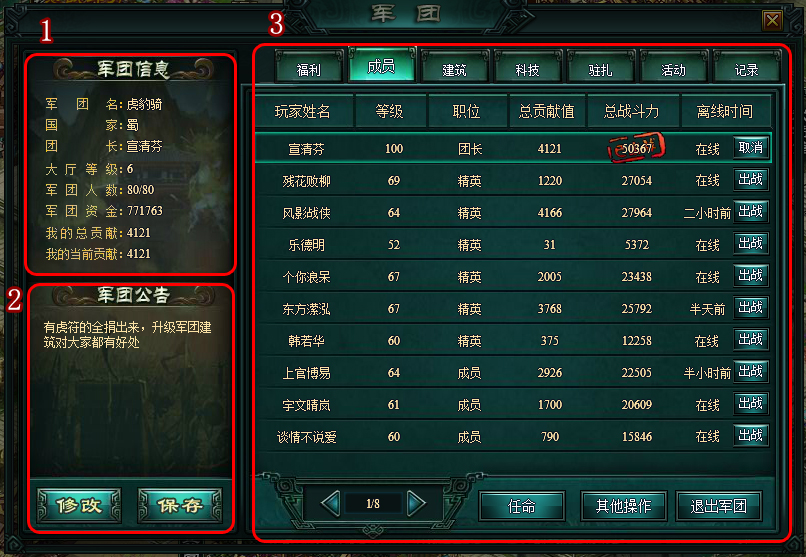Open the 建筑 tab
The height and width of the screenshot is (557, 806).
pos(454,68)
